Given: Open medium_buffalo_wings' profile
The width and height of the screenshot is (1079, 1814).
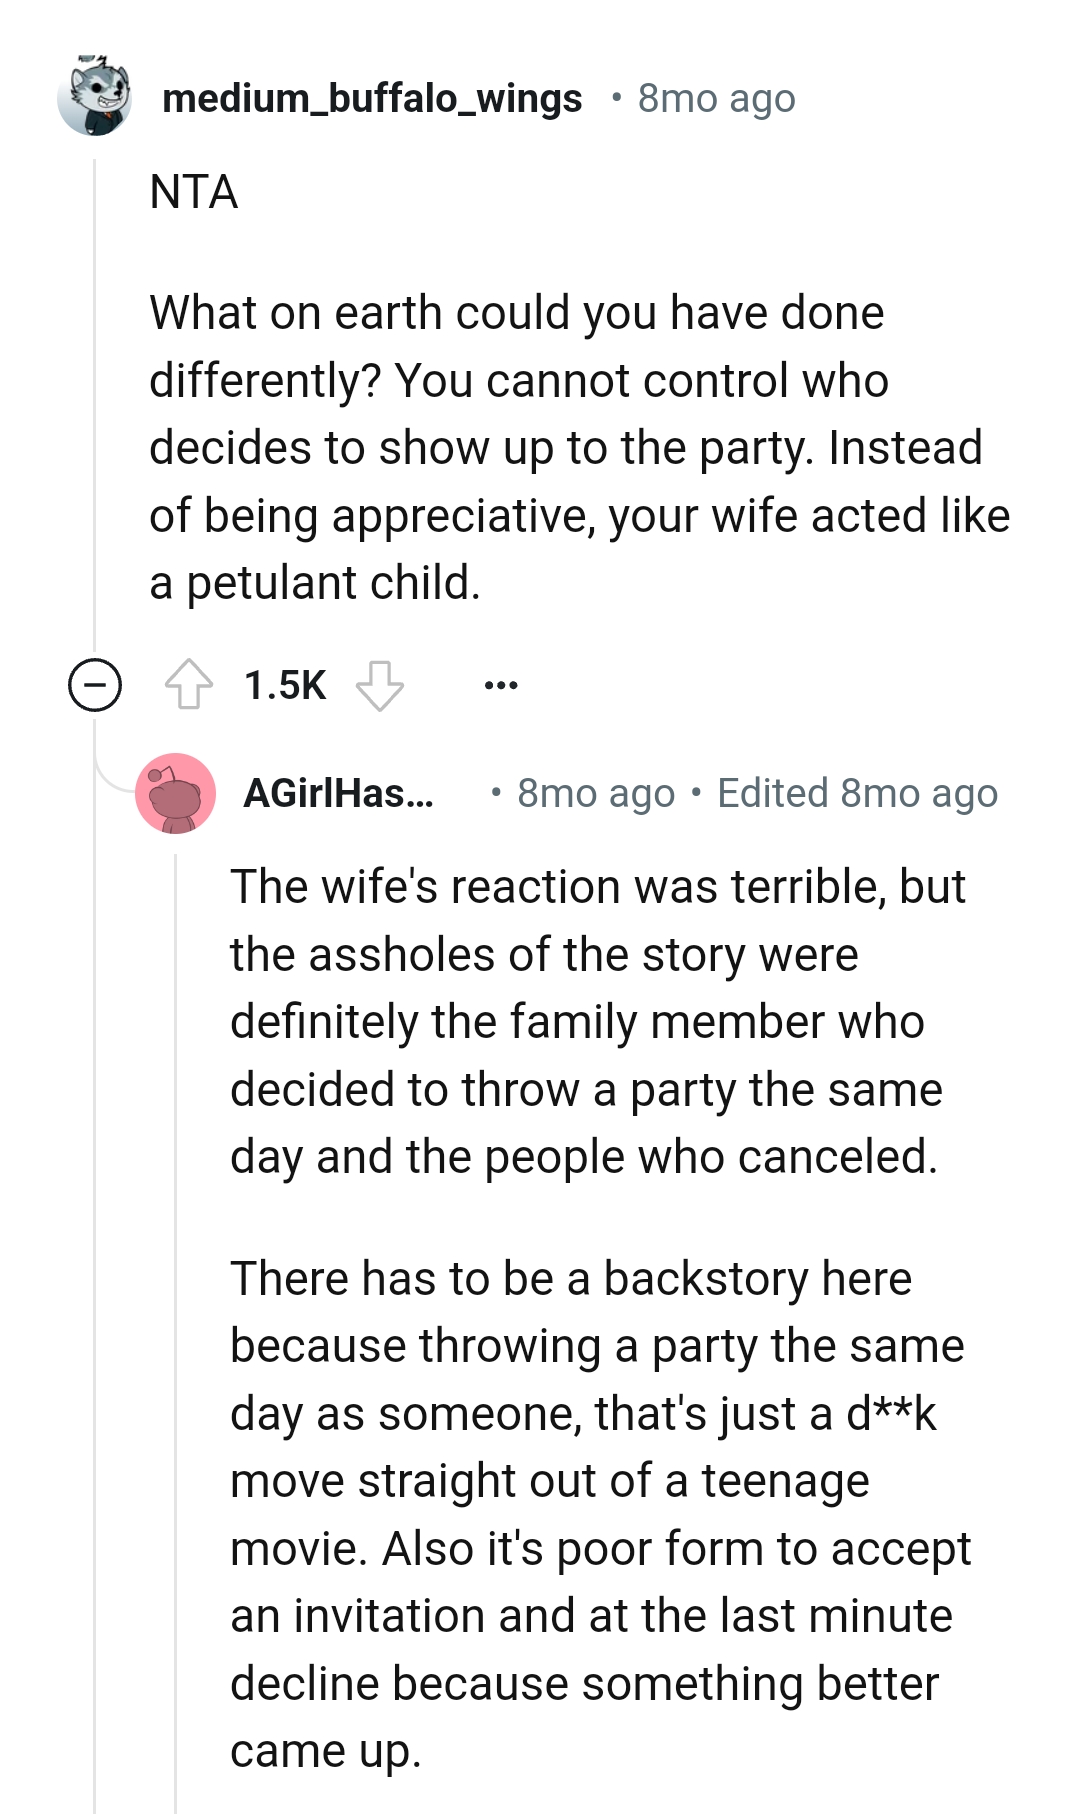Looking at the screenshot, I should pos(372,97).
